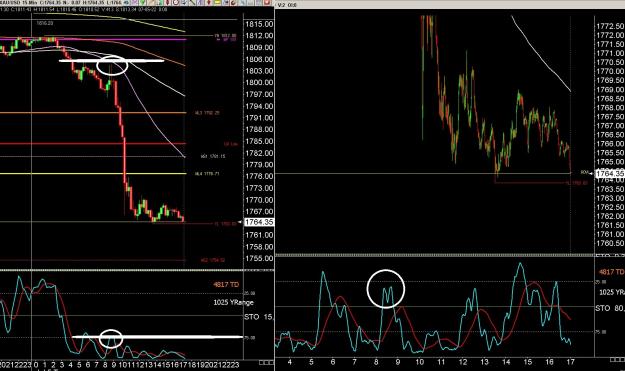This screenshot has width=625, height=371.
Task: Click hour 13 on the right chart time axis
Action: [x=484, y=362]
